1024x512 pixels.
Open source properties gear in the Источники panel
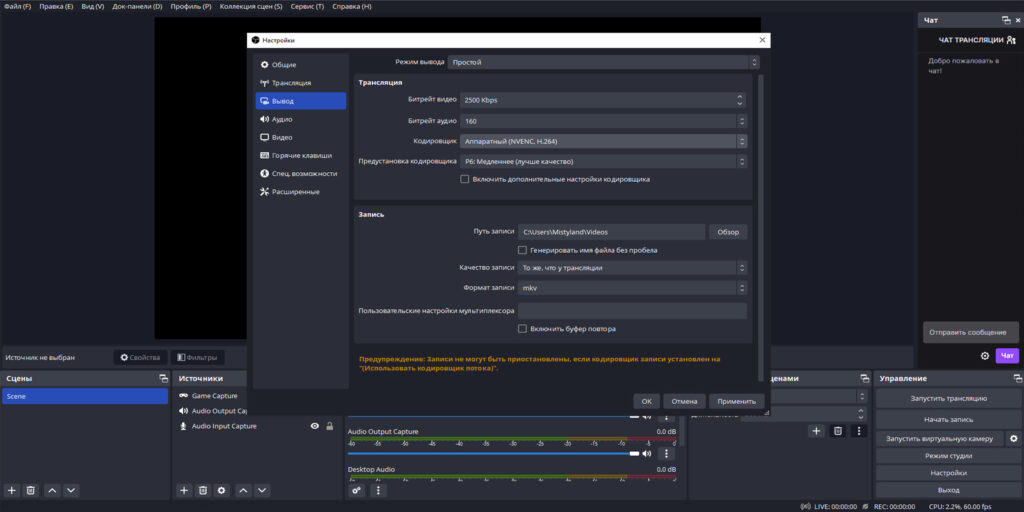point(222,490)
